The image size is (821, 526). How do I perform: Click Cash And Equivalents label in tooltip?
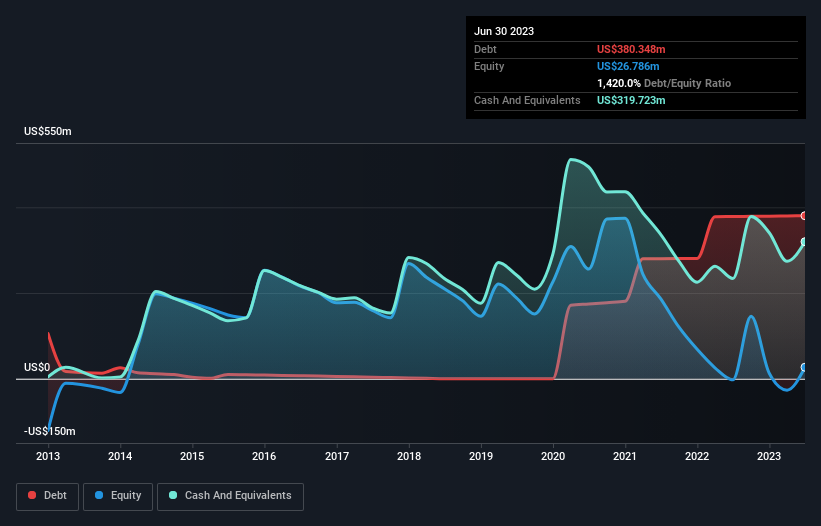click(x=527, y=100)
